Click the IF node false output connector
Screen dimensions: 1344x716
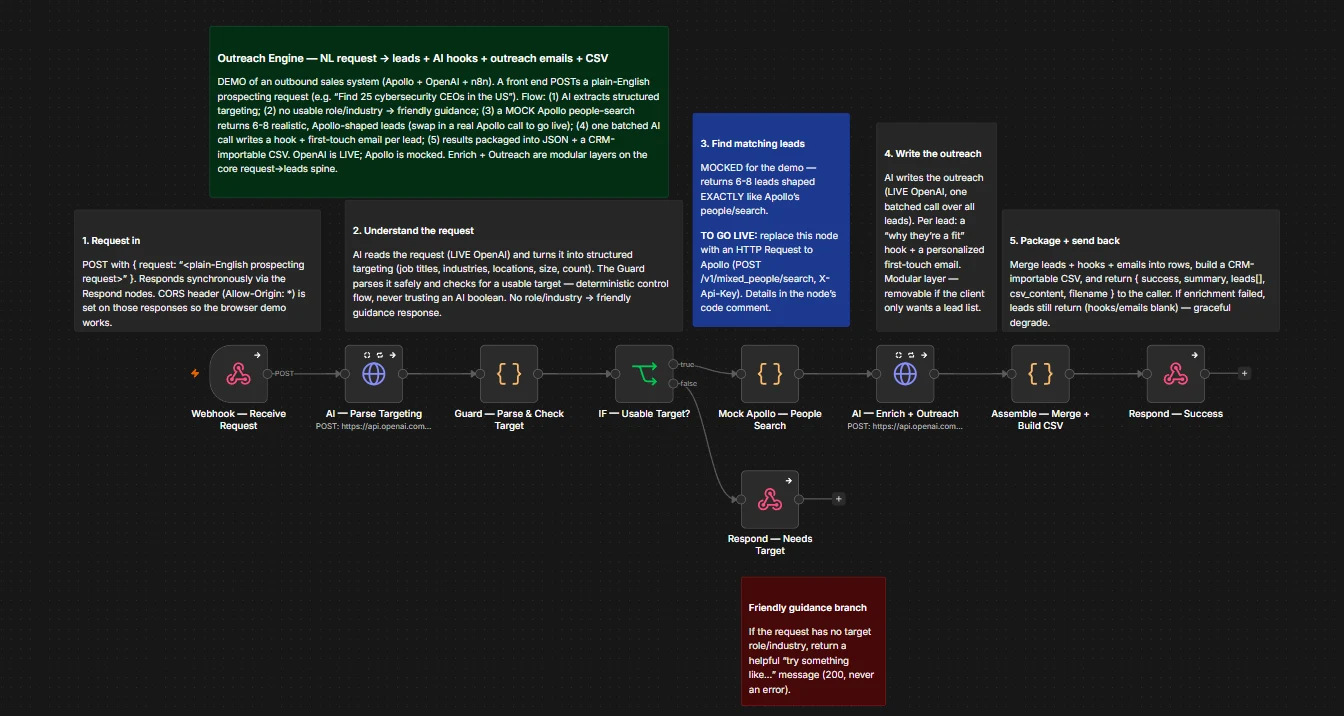pos(675,384)
